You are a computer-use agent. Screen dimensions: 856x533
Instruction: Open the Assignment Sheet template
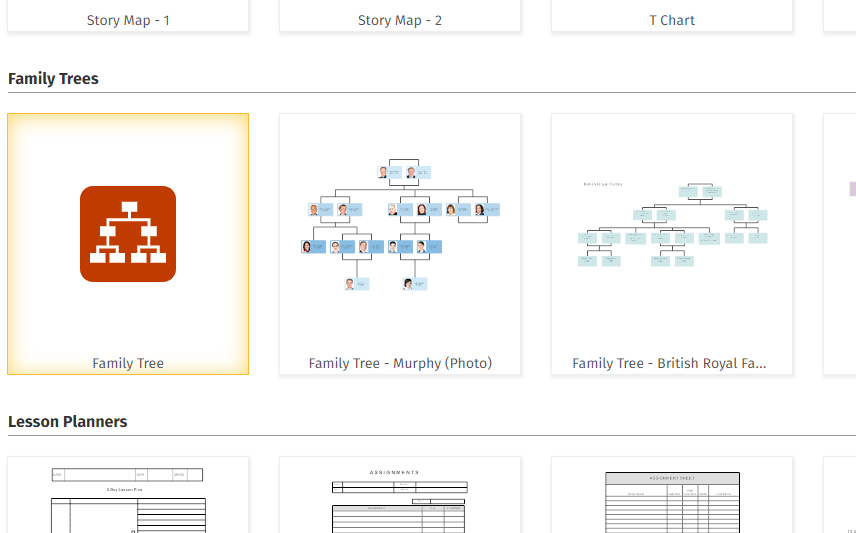click(x=672, y=495)
